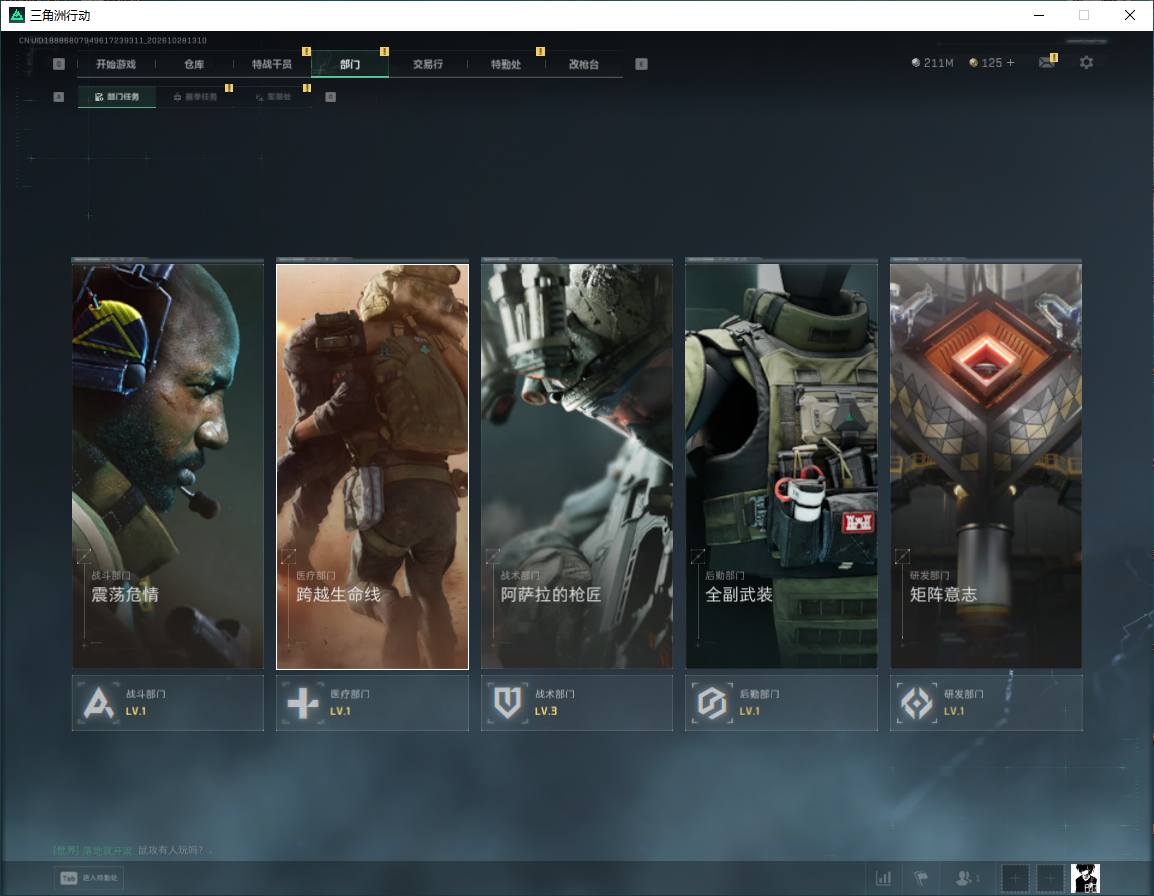Viewport: 1154px width, 896px height.
Task: Open the 全副武装 mission card
Action: pos(782,466)
